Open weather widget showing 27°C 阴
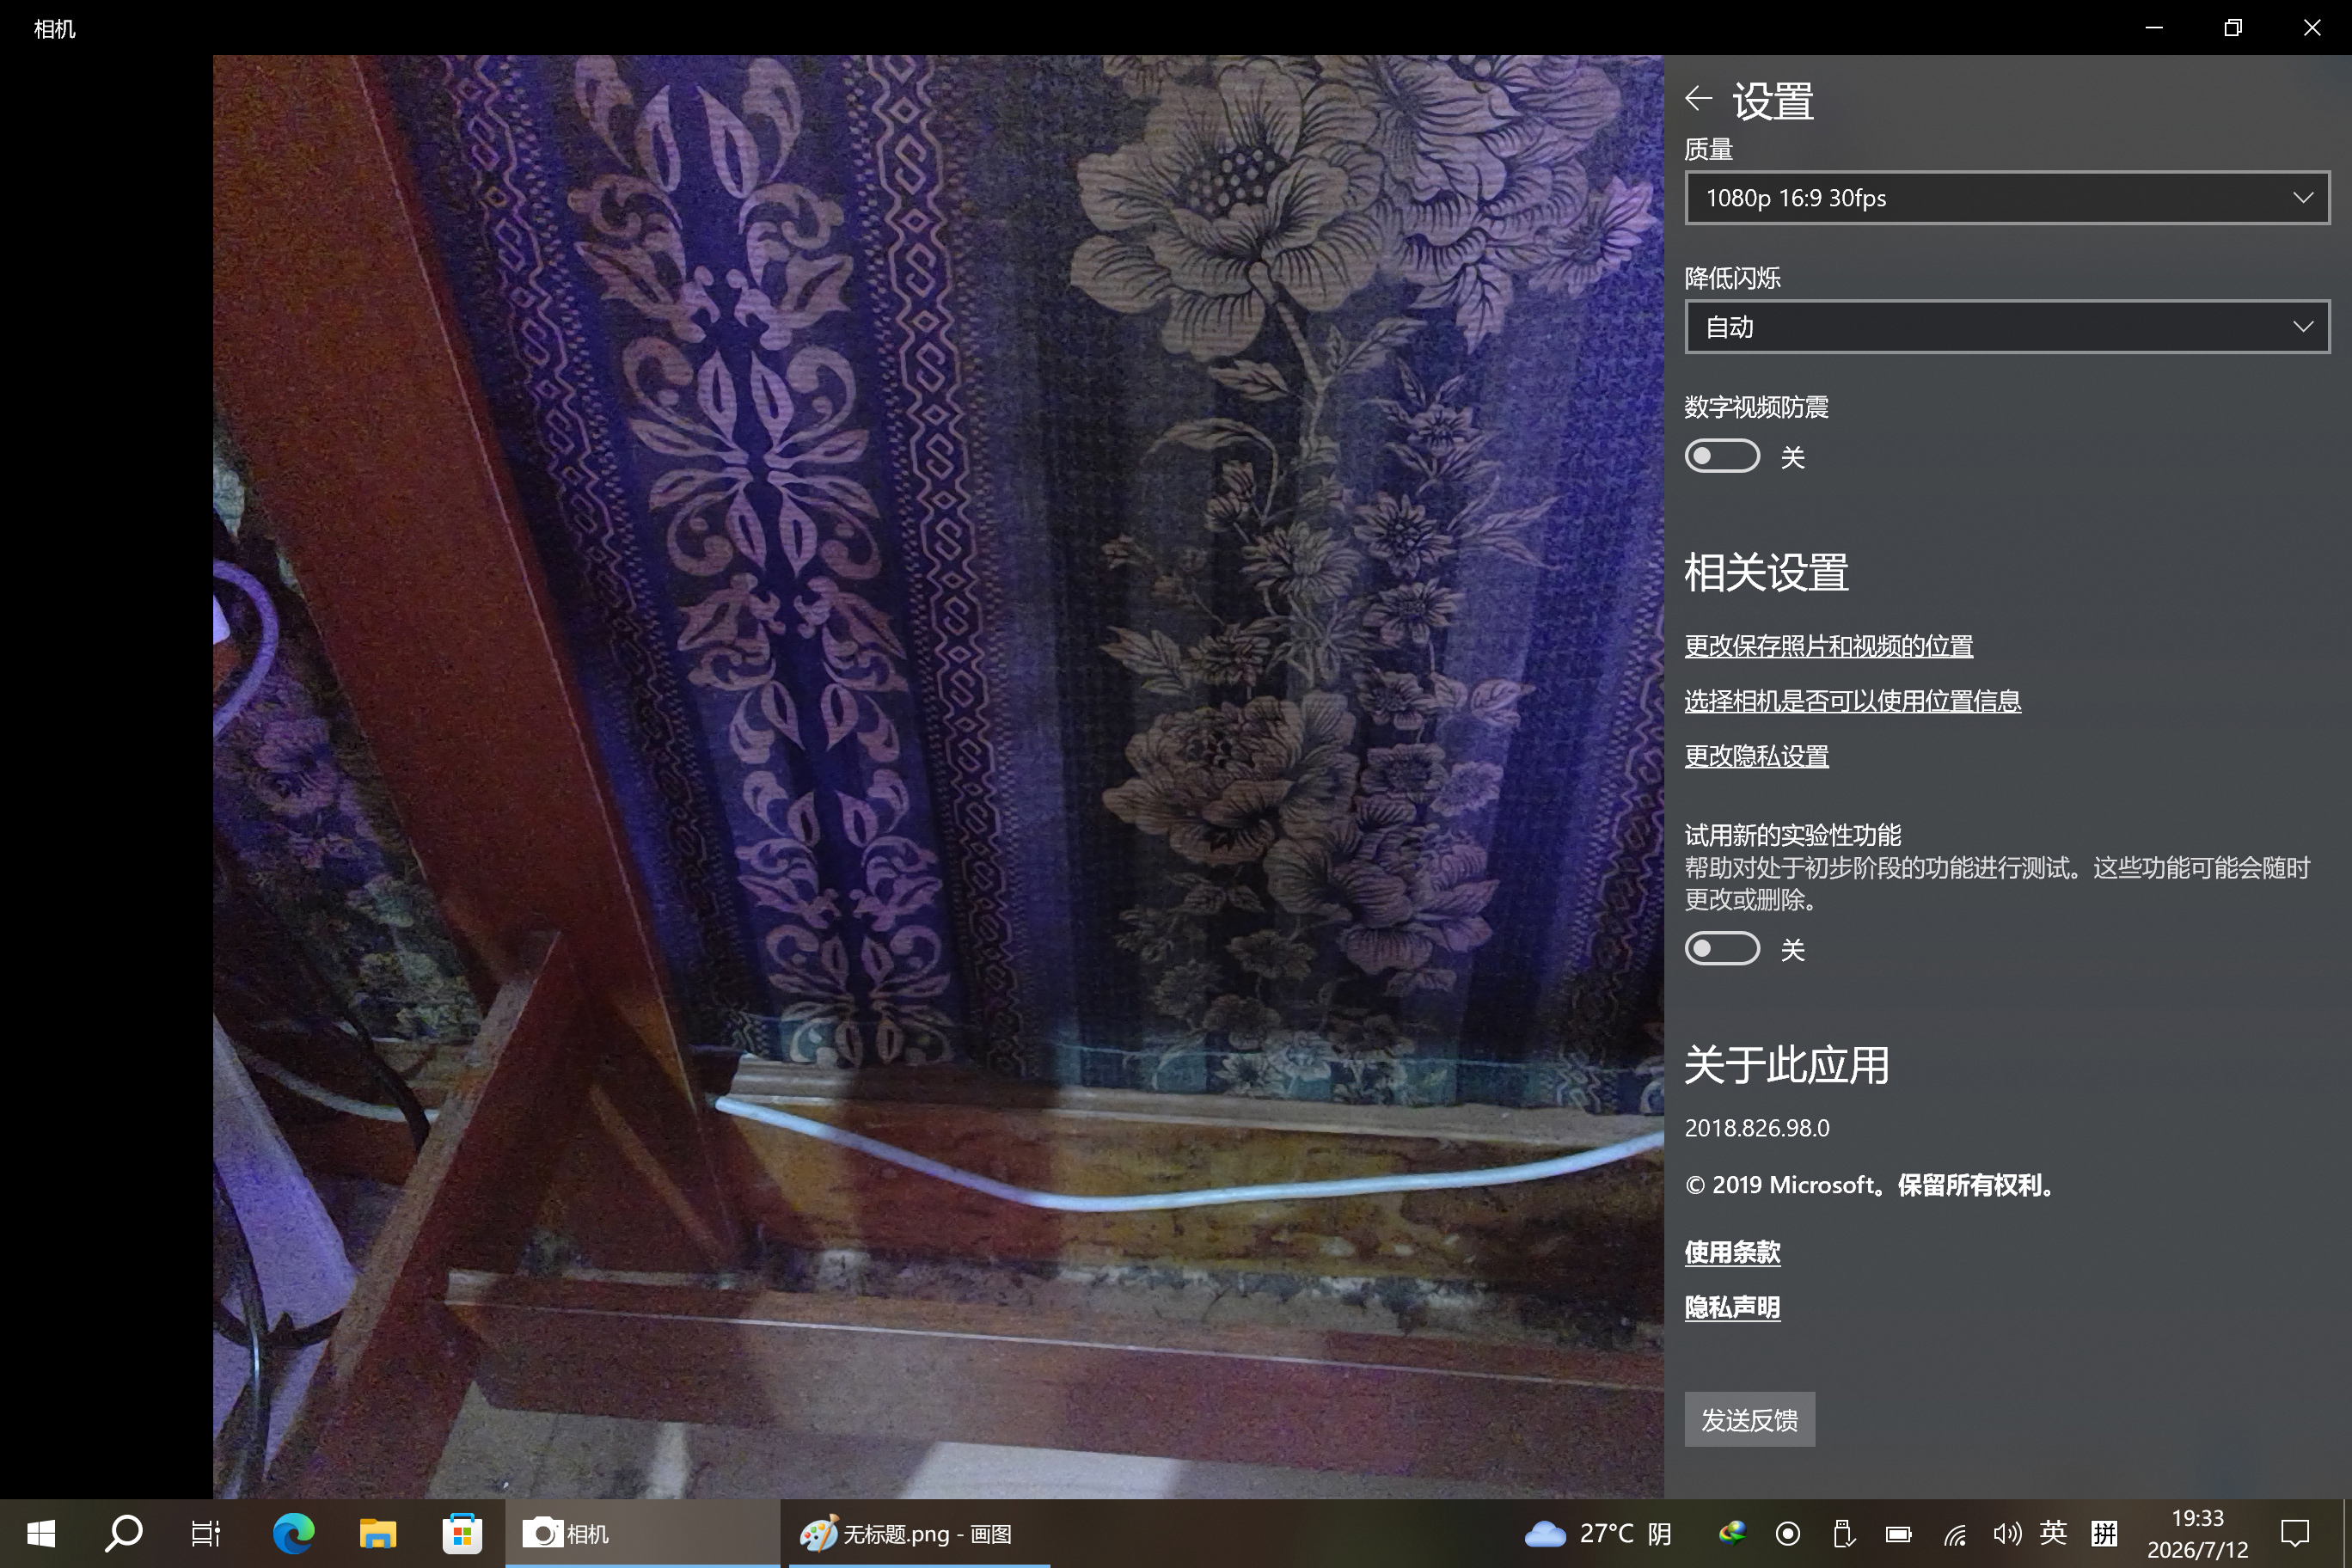The image size is (2352, 1568). [1598, 1533]
